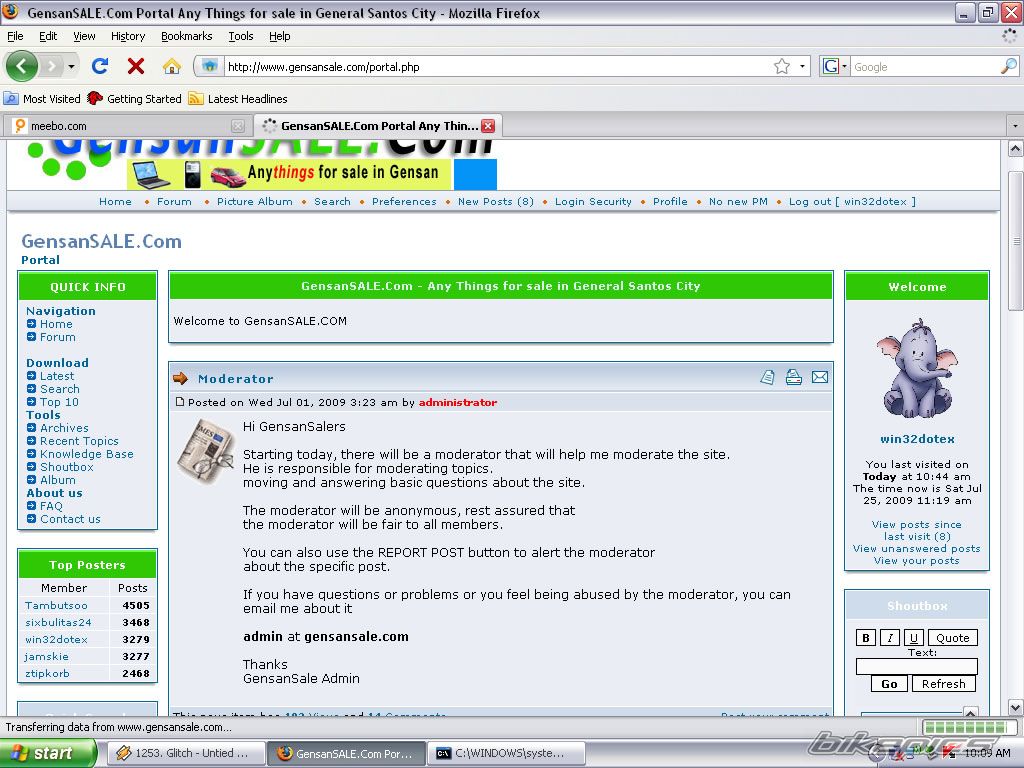Open Recent Topics in the Tools section

79,441
